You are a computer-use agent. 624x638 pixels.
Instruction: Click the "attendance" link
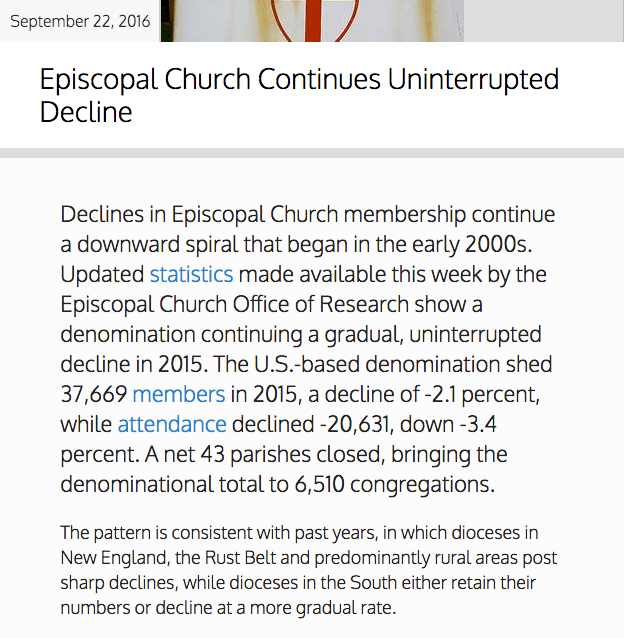pyautogui.click(x=172, y=424)
